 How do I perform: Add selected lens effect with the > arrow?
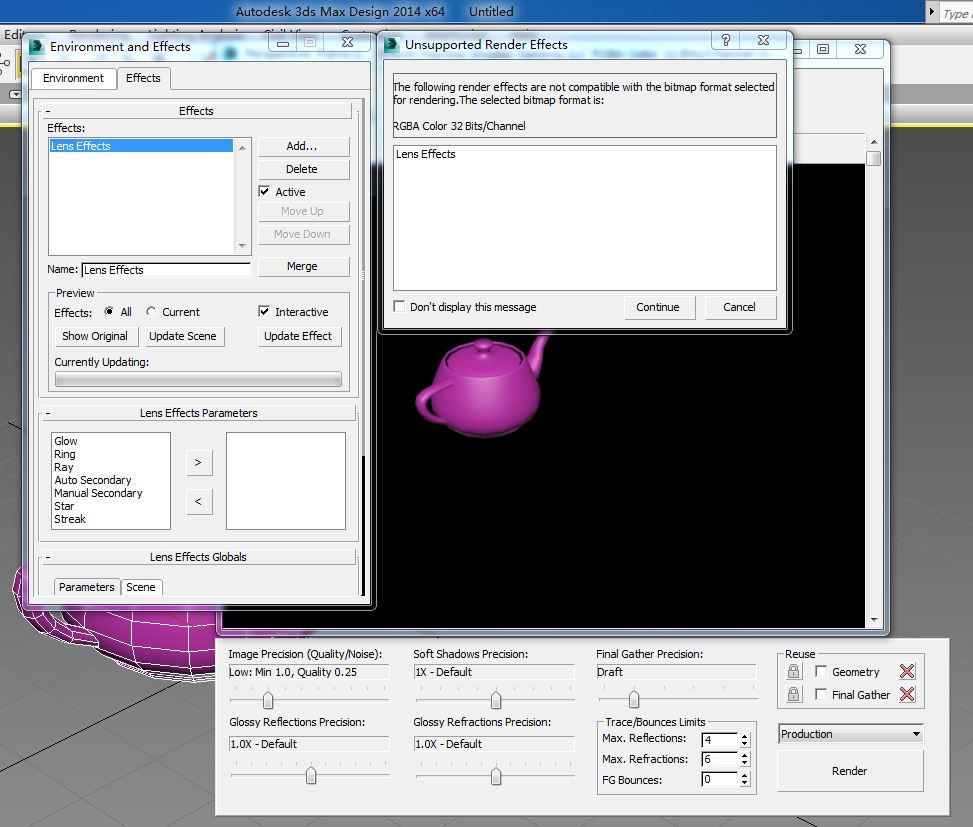pos(199,463)
